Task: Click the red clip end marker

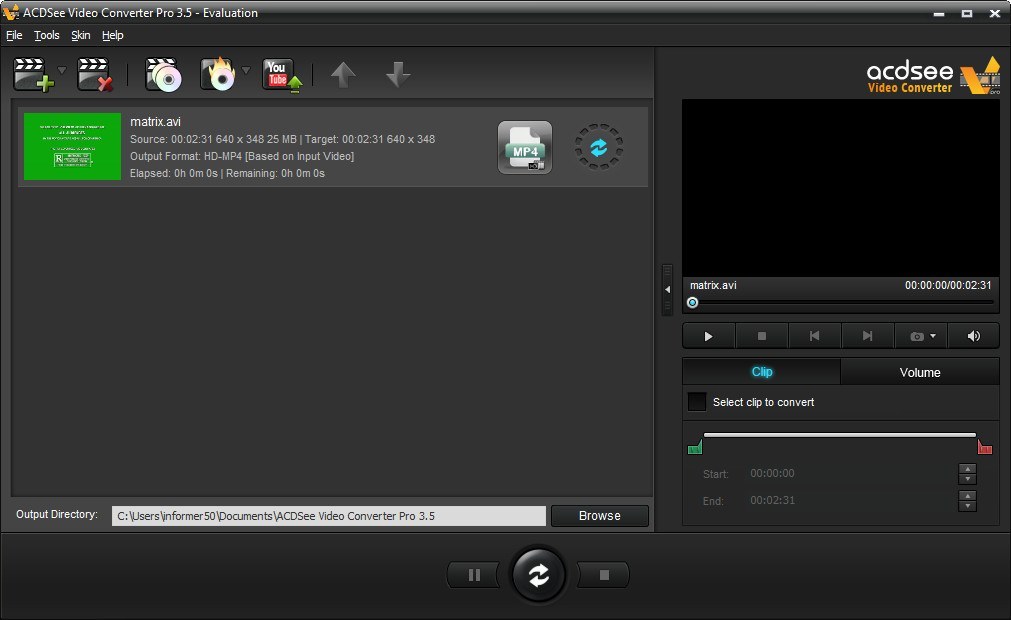Action: (985, 447)
